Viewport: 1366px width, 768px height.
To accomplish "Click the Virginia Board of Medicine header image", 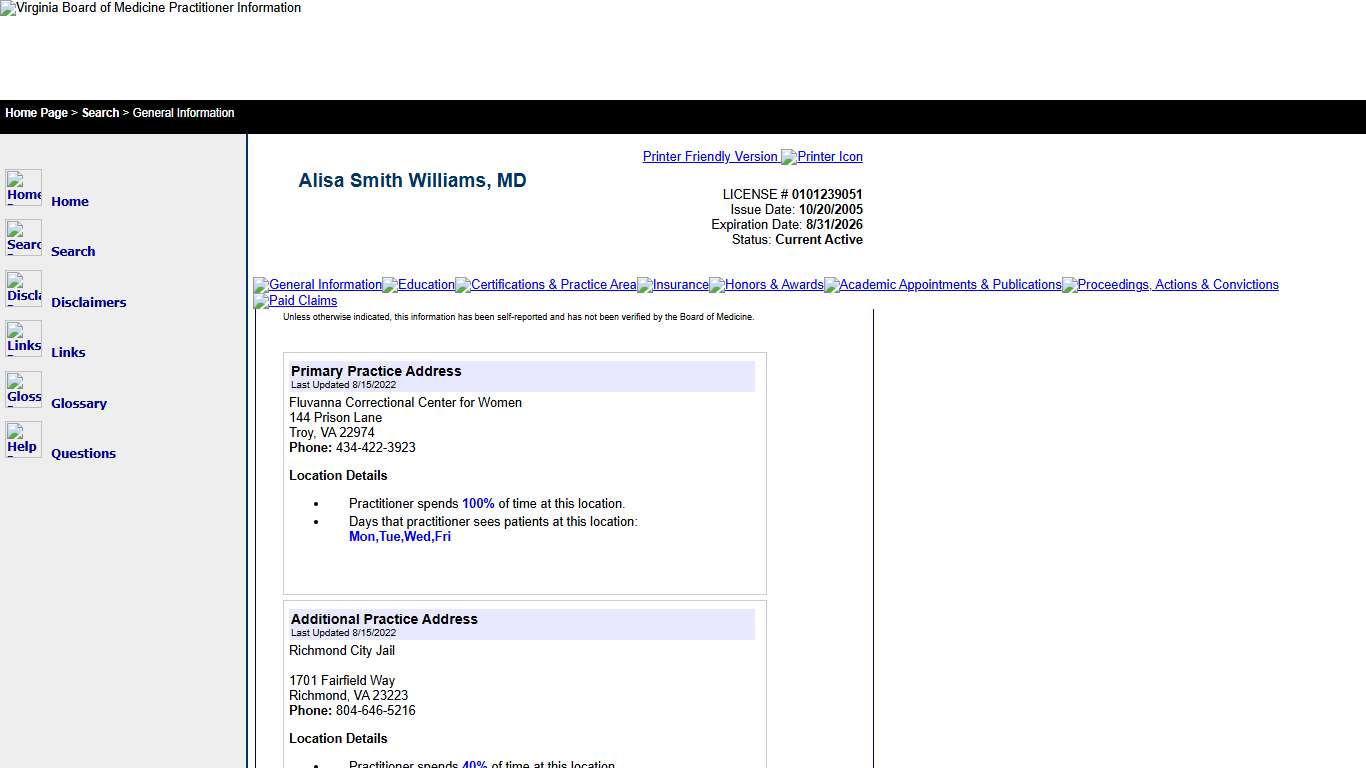I will tap(150, 8).
